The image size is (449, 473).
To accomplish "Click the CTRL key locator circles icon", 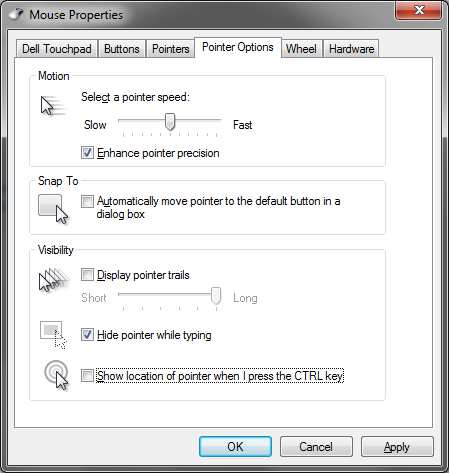I will coord(56,375).
